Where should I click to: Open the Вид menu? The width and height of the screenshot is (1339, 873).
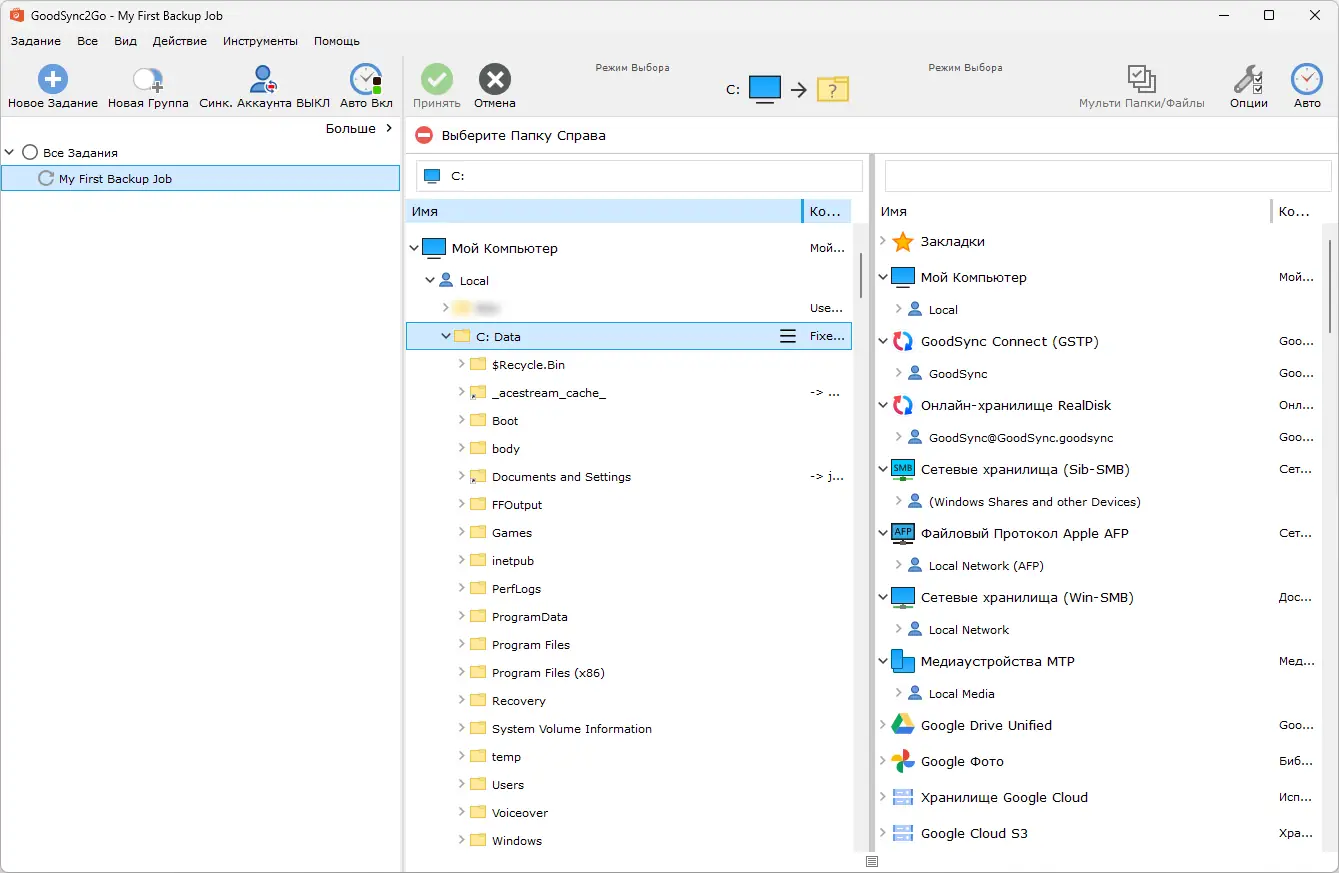tap(125, 41)
